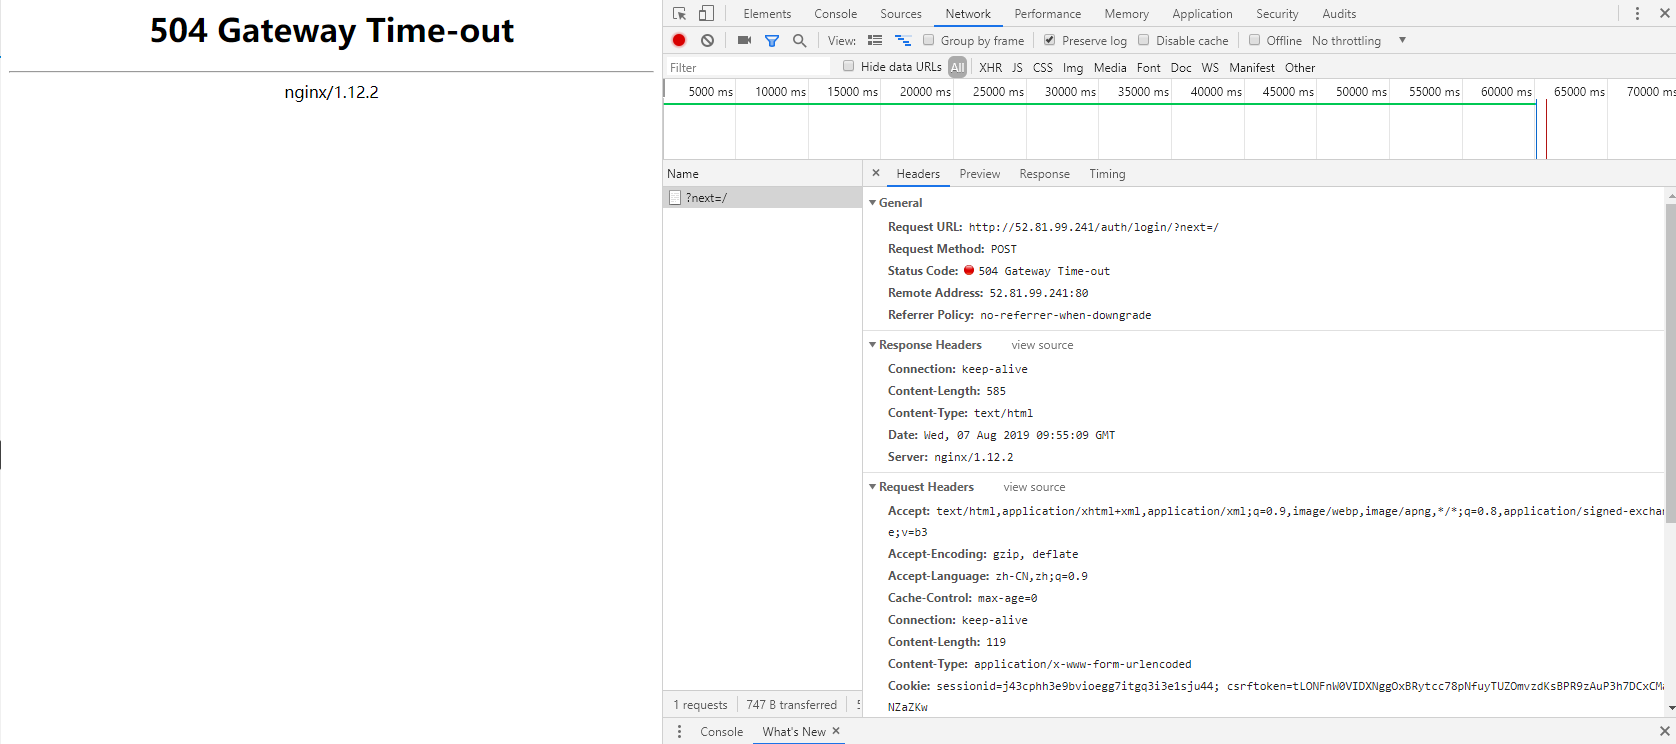Image resolution: width=1676 pixels, height=744 pixels.
Task: Filter requests by XHR type
Action: [990, 67]
